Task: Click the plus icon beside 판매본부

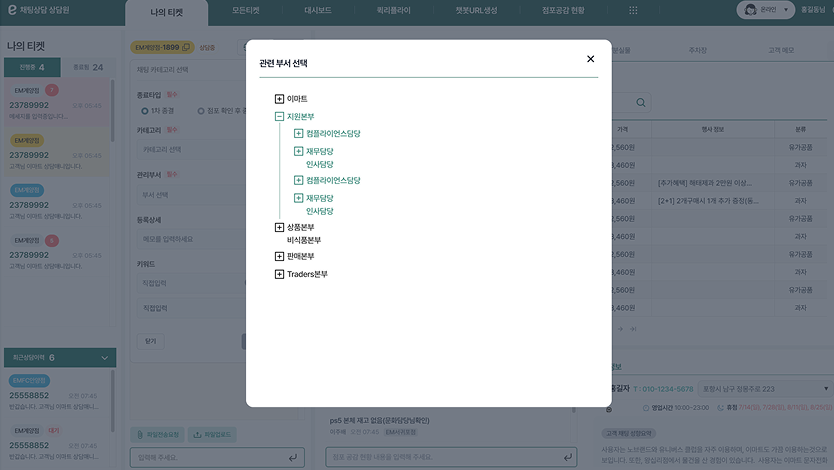Action: point(279,256)
